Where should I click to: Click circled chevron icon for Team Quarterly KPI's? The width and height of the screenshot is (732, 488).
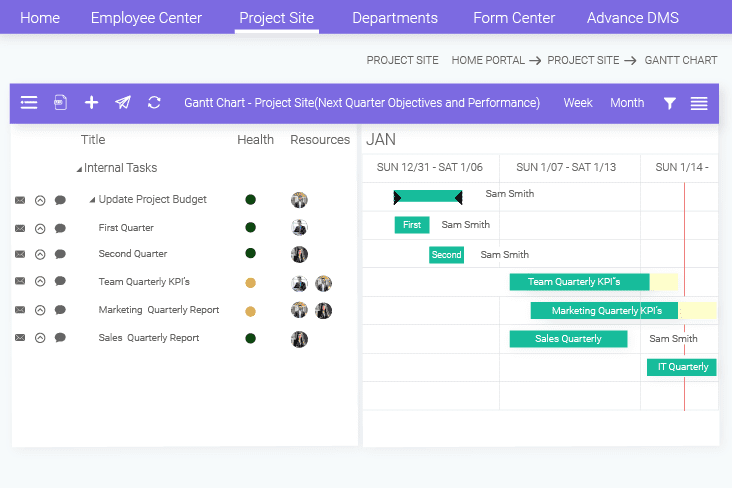pyautogui.click(x=40, y=281)
